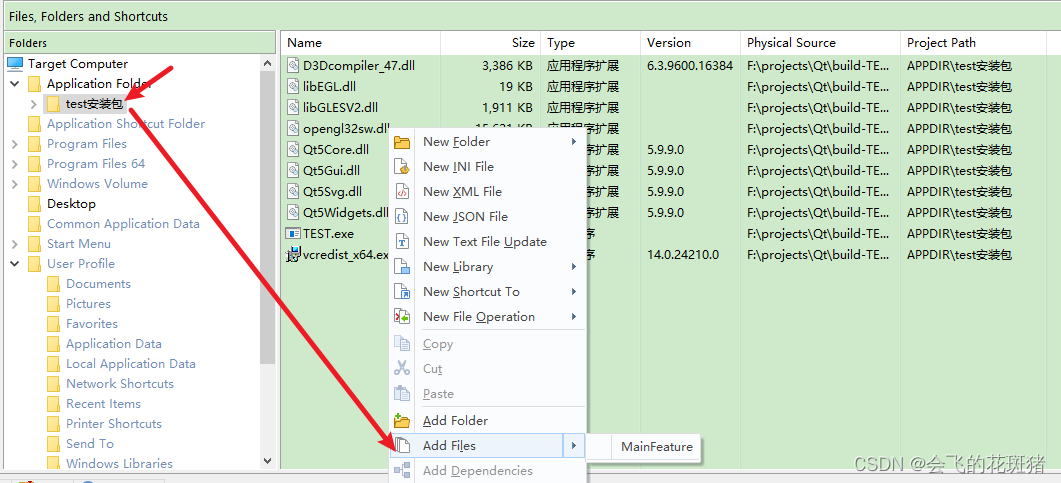Click the New Text File Update icon

point(402,242)
